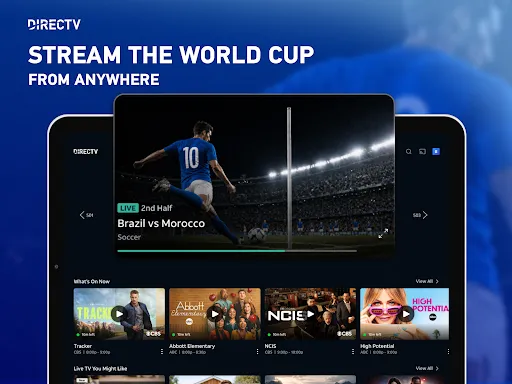
Task: Expand the Brazil vs Morocco player to fullscreen
Action: click(383, 233)
